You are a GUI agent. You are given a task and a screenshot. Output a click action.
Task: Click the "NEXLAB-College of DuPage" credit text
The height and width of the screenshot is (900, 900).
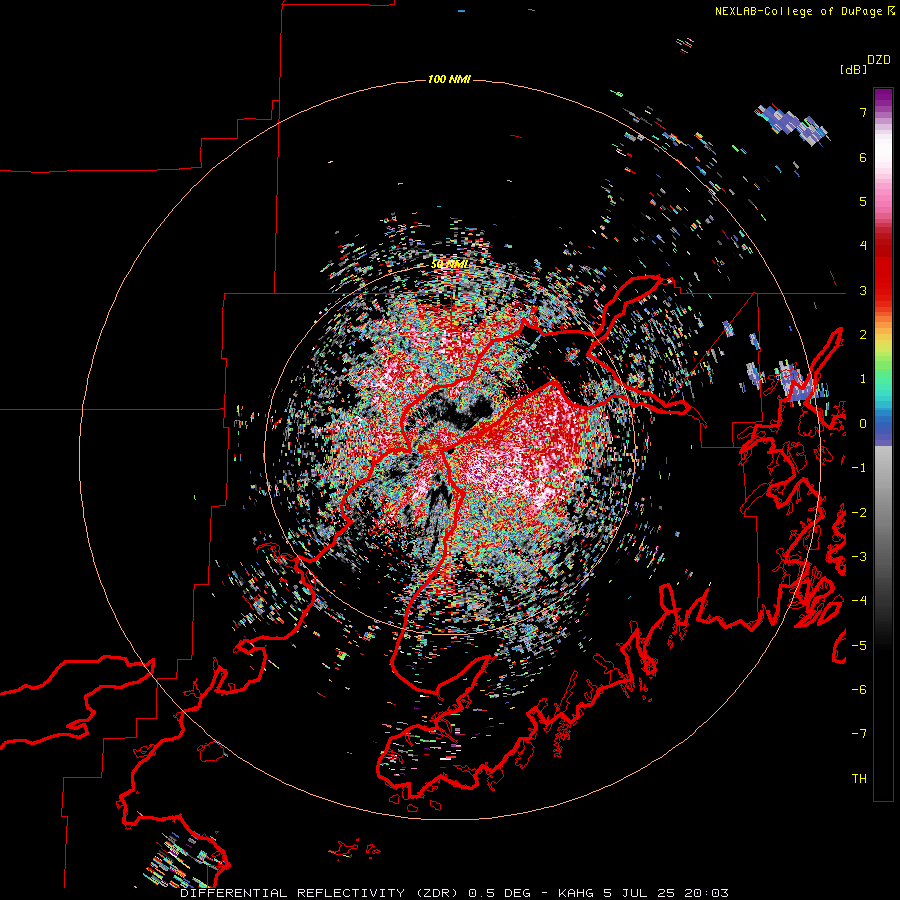(799, 11)
